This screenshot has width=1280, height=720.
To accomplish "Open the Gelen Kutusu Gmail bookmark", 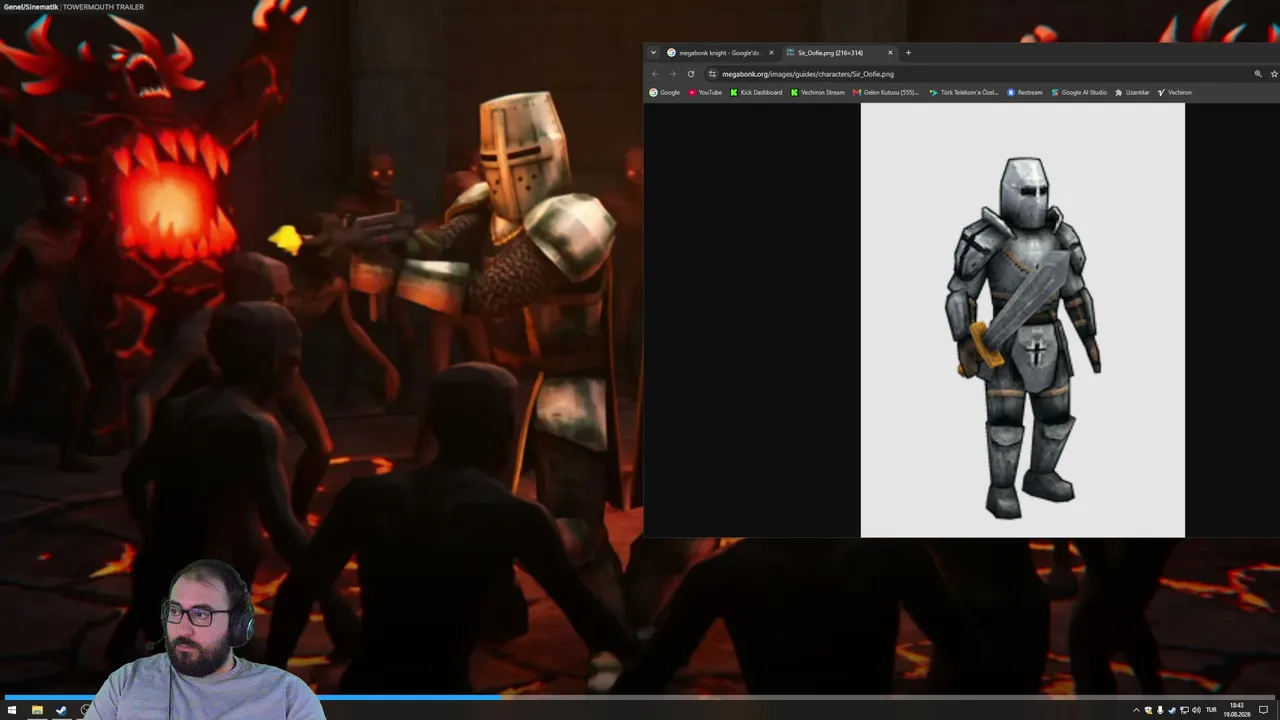I will pyautogui.click(x=886, y=92).
